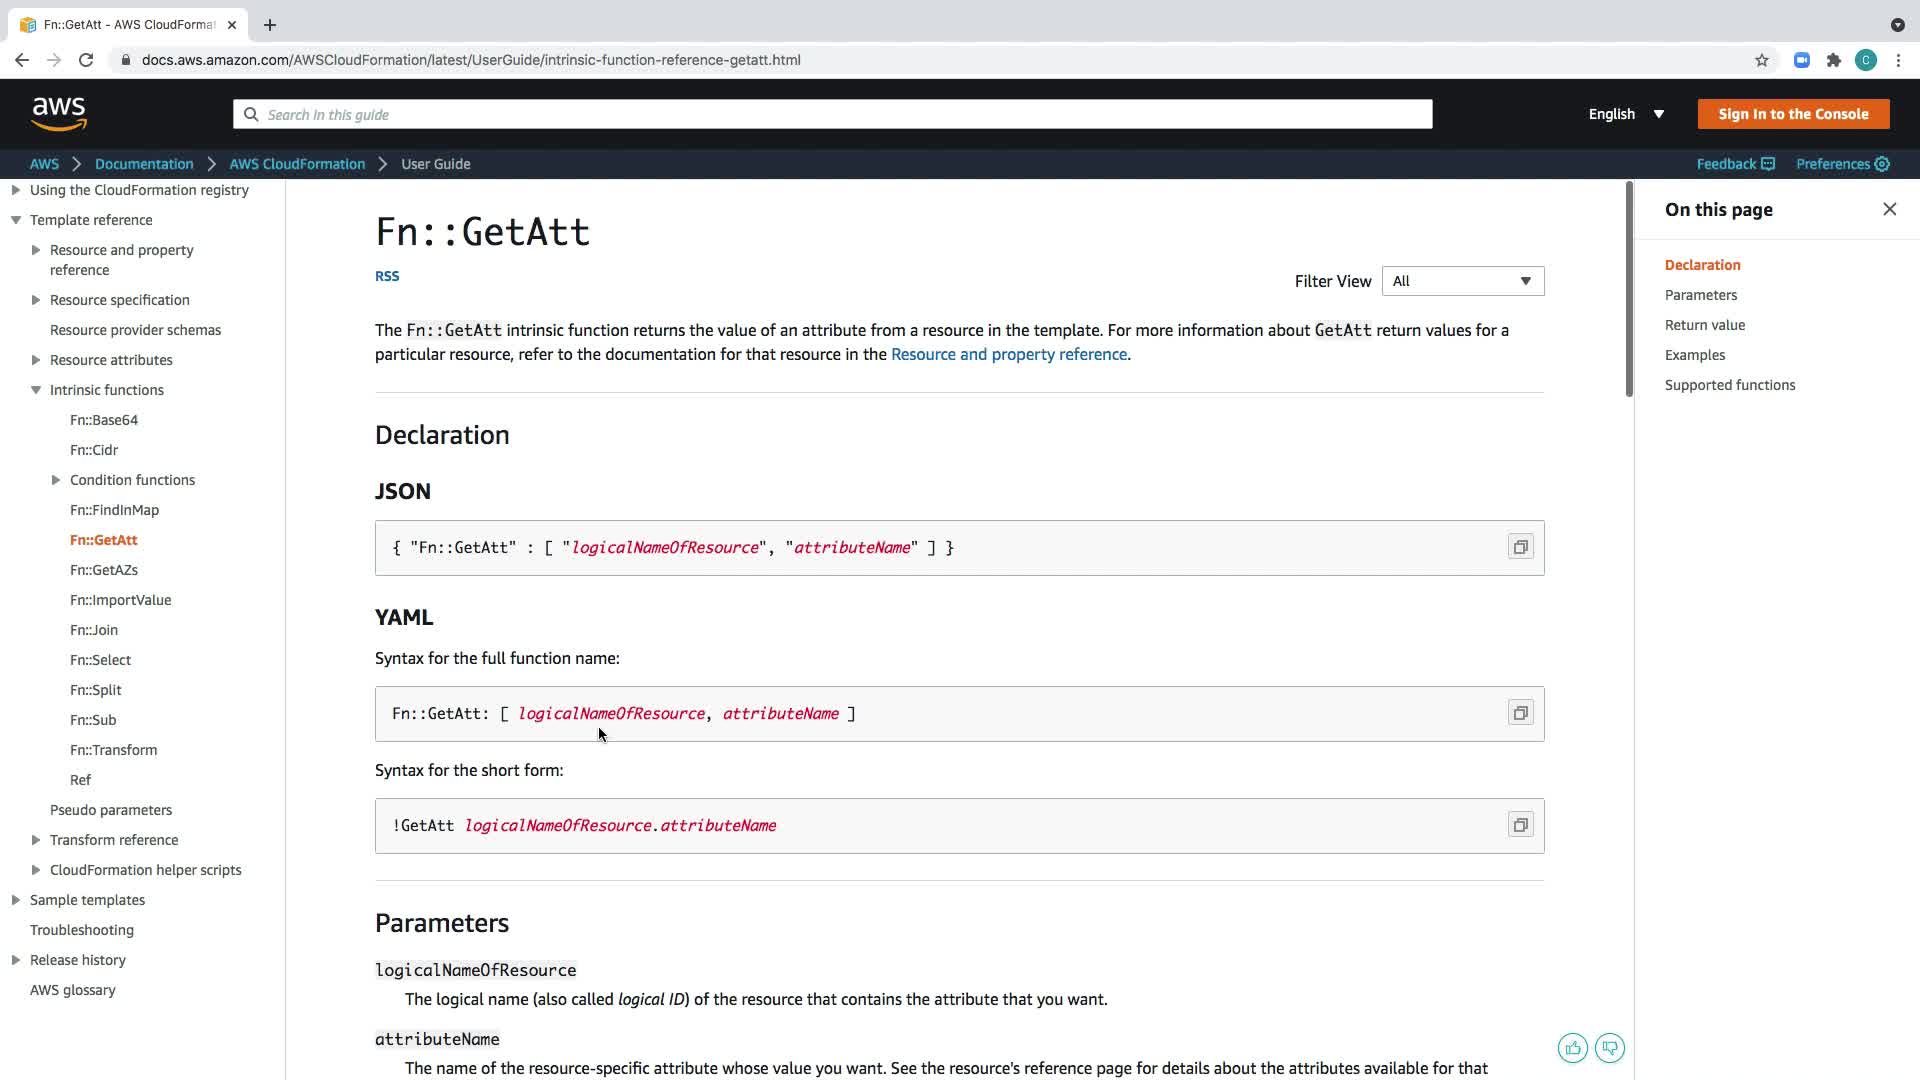1920x1080 pixels.
Task: Copy the JSON declaration code snippet
Action: (1520, 547)
